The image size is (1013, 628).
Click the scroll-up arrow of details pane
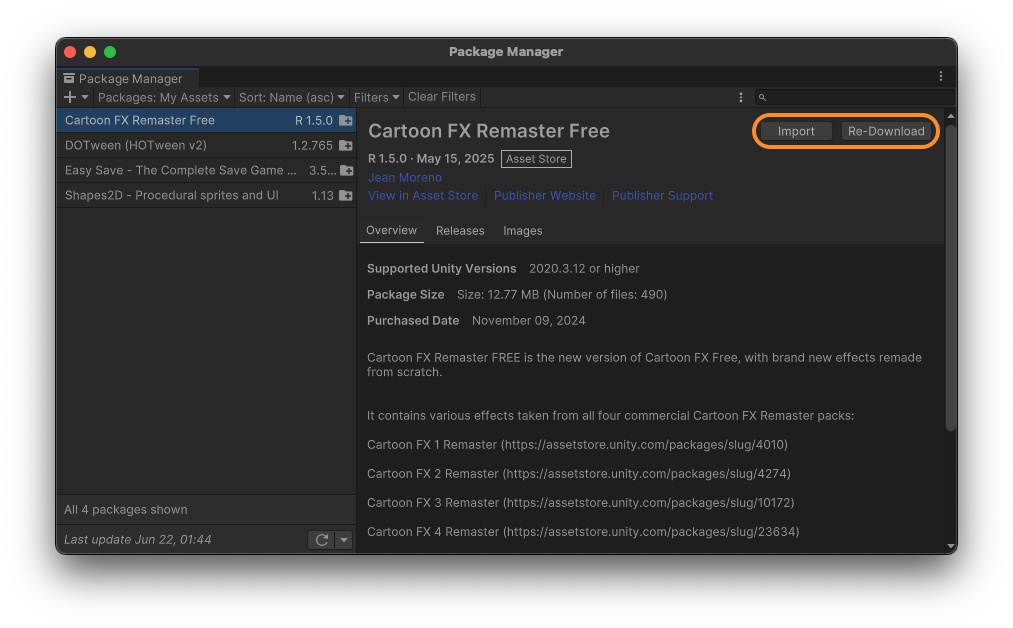[x=950, y=116]
